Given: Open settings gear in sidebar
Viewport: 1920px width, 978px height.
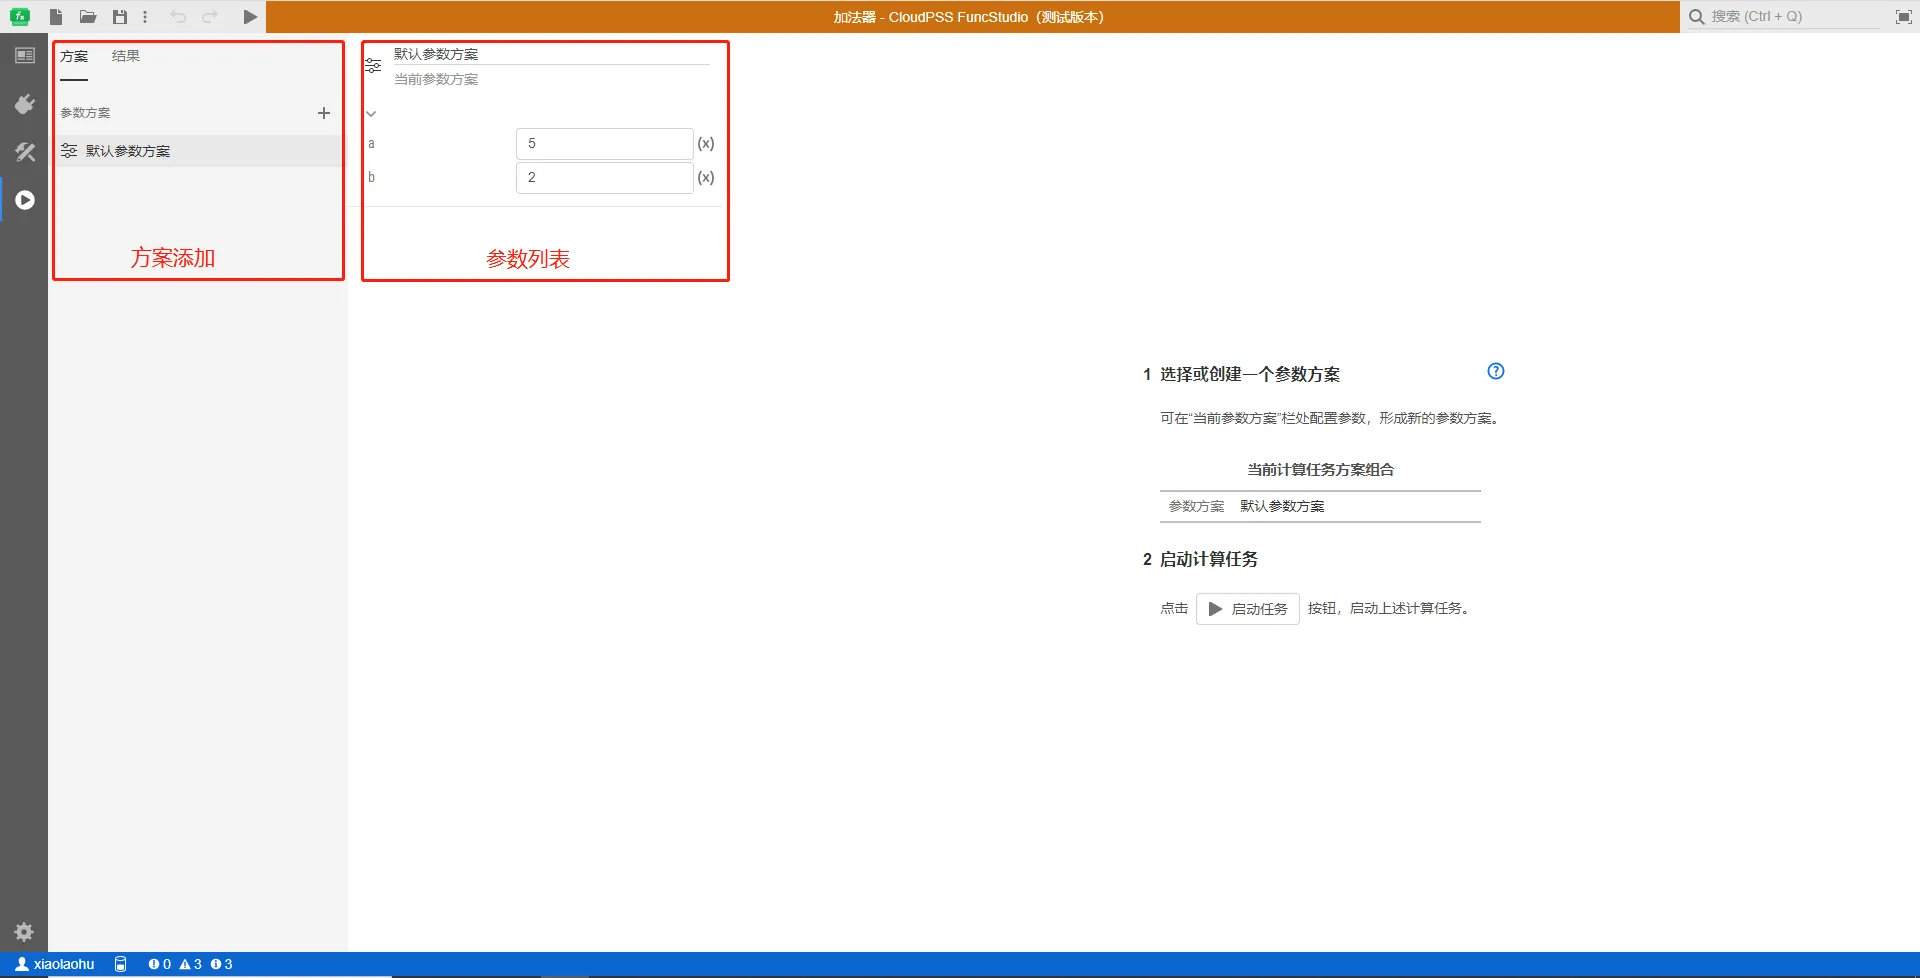Looking at the screenshot, I should (24, 932).
